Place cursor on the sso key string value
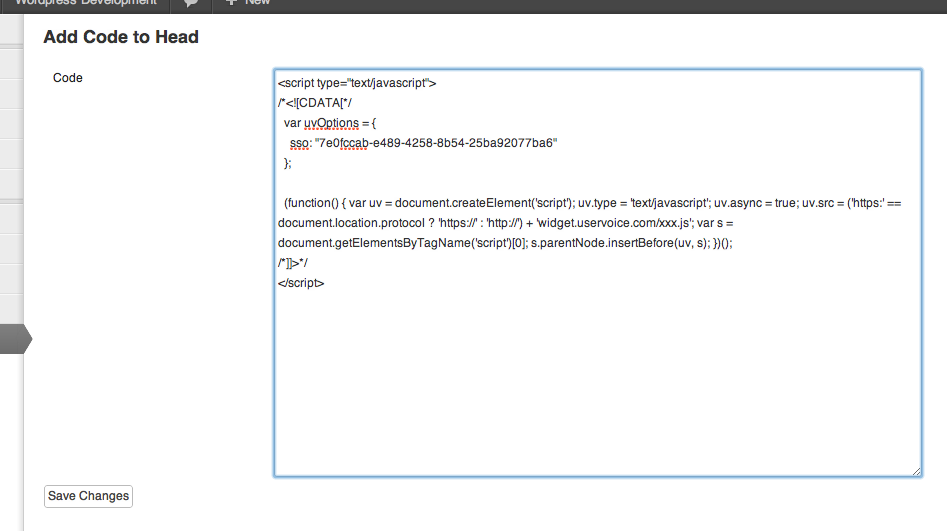The height and width of the screenshot is (531, 947). 435,143
